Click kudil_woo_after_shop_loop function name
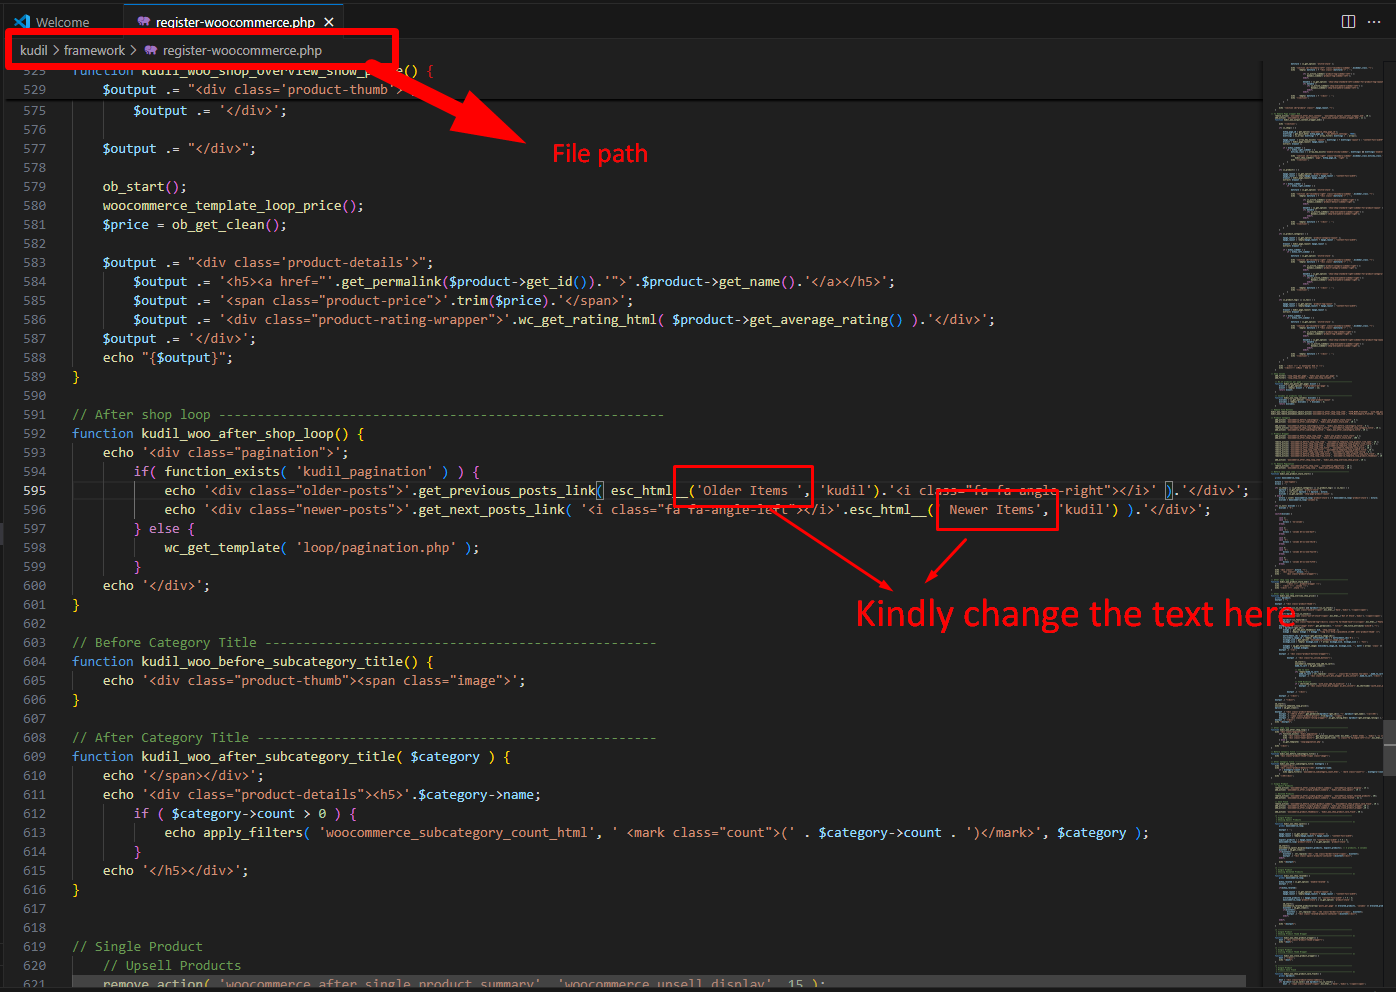Image resolution: width=1396 pixels, height=992 pixels. (237, 434)
